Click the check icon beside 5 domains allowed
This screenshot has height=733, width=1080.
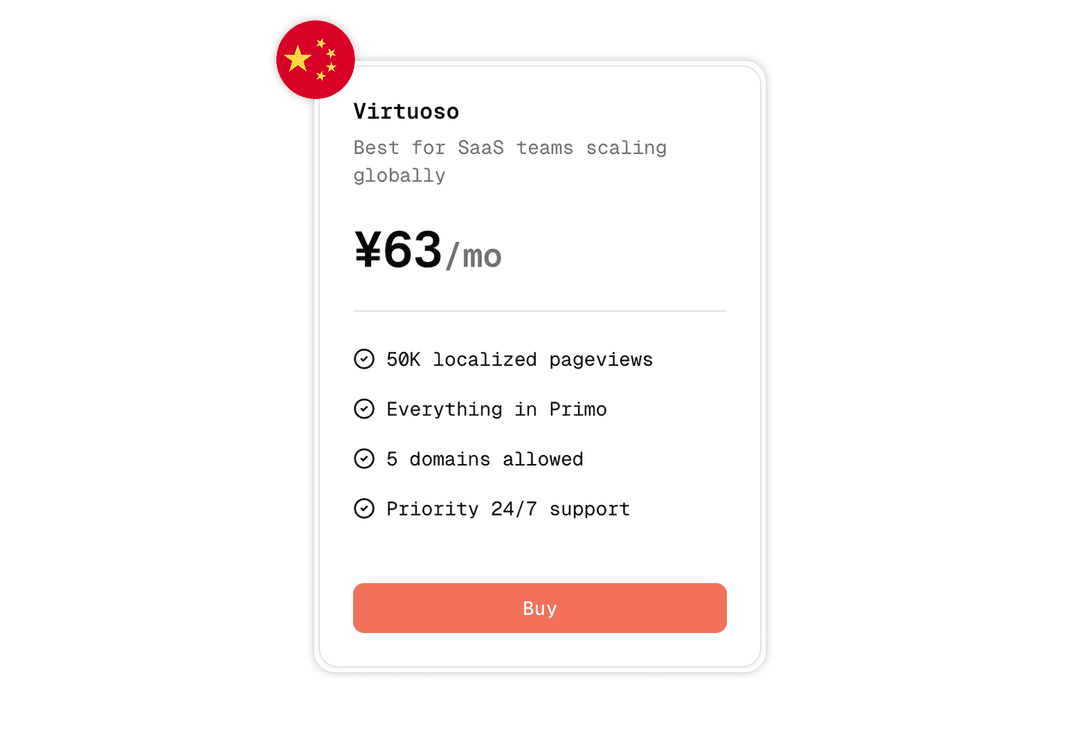pos(364,459)
